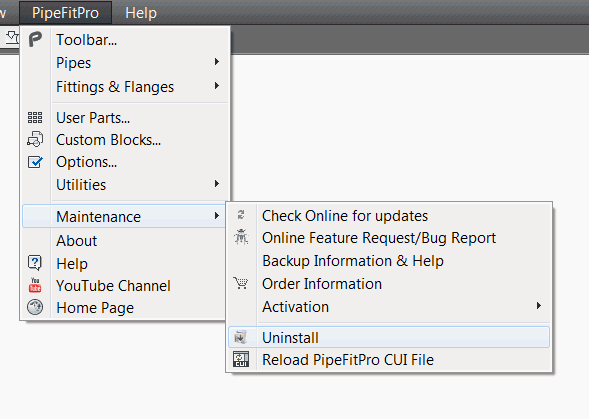Open the Help menu in the menu bar
589x419 pixels.
141,13
